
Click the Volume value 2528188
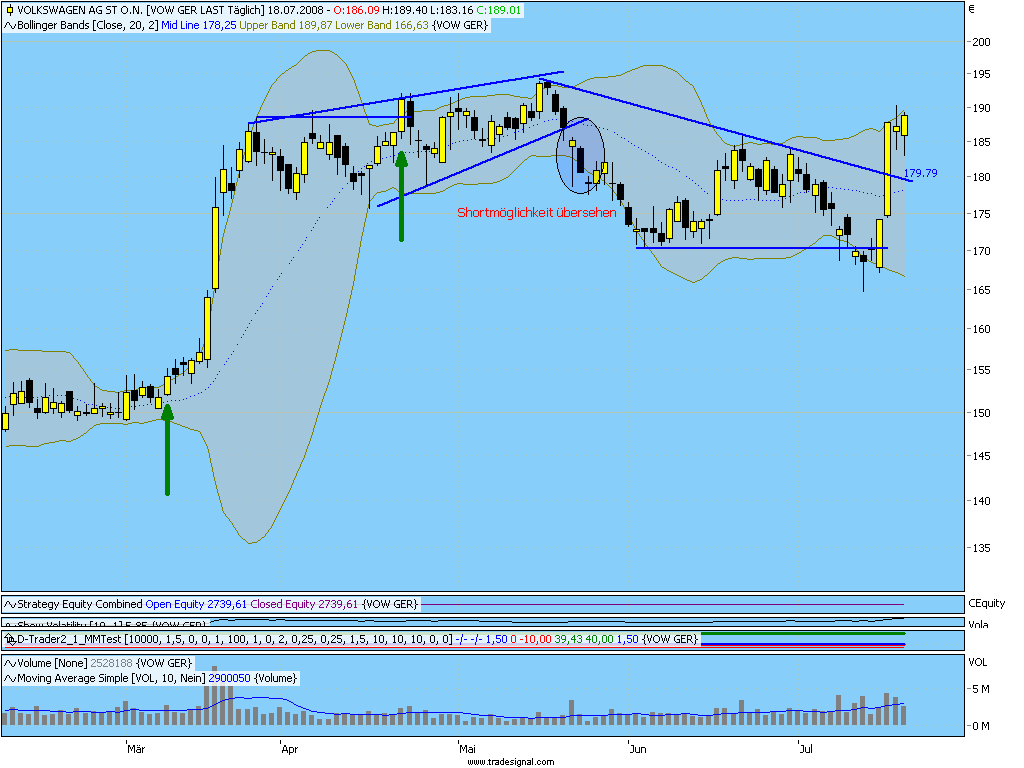pyautogui.click(x=111, y=664)
